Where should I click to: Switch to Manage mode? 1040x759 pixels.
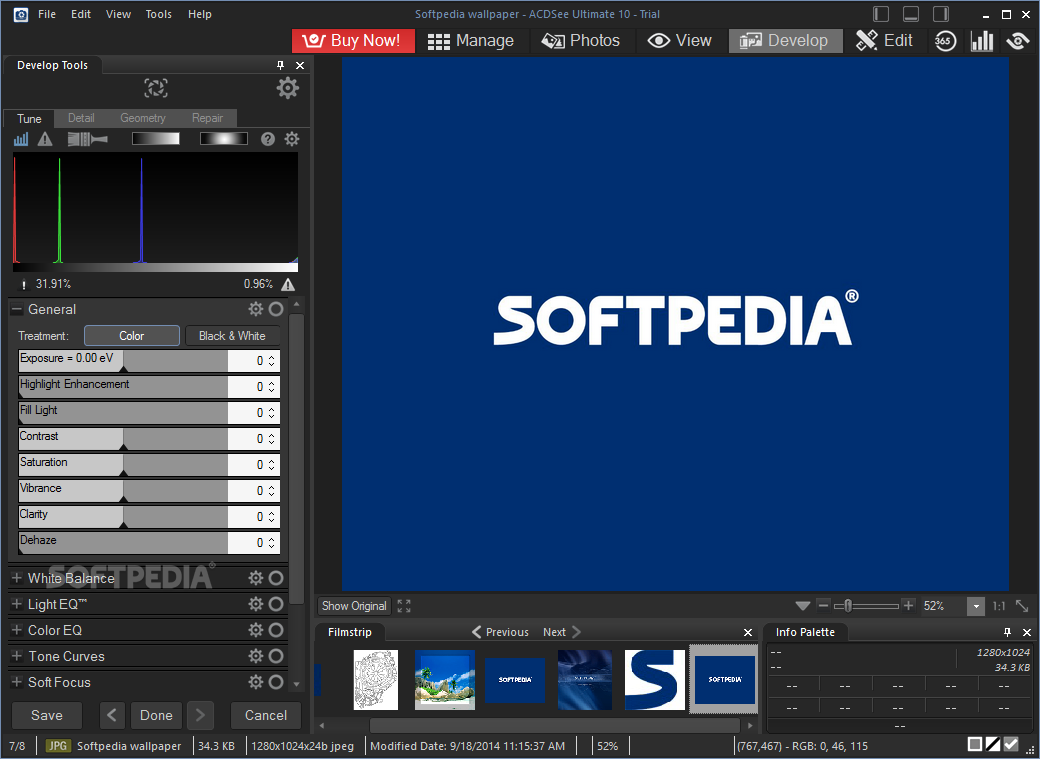(x=471, y=40)
